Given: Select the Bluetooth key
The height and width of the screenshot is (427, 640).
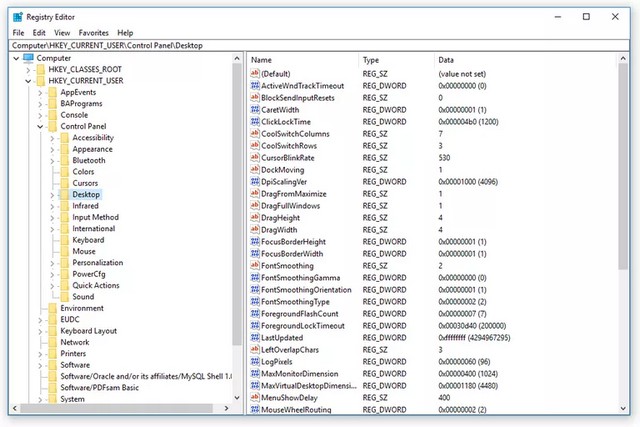Looking at the screenshot, I should pos(89,160).
